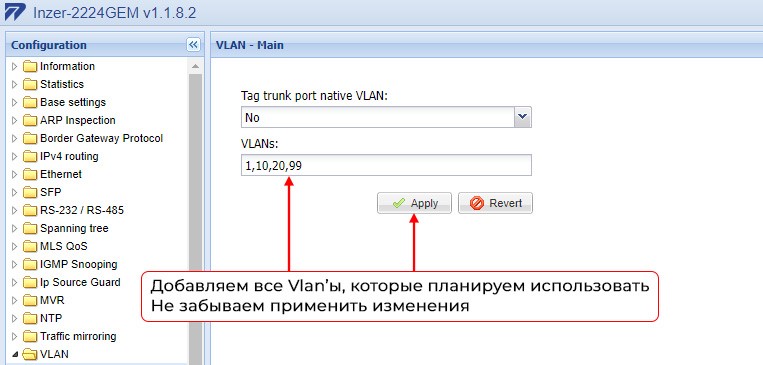
Task: Click the Information folder icon
Action: (30, 66)
